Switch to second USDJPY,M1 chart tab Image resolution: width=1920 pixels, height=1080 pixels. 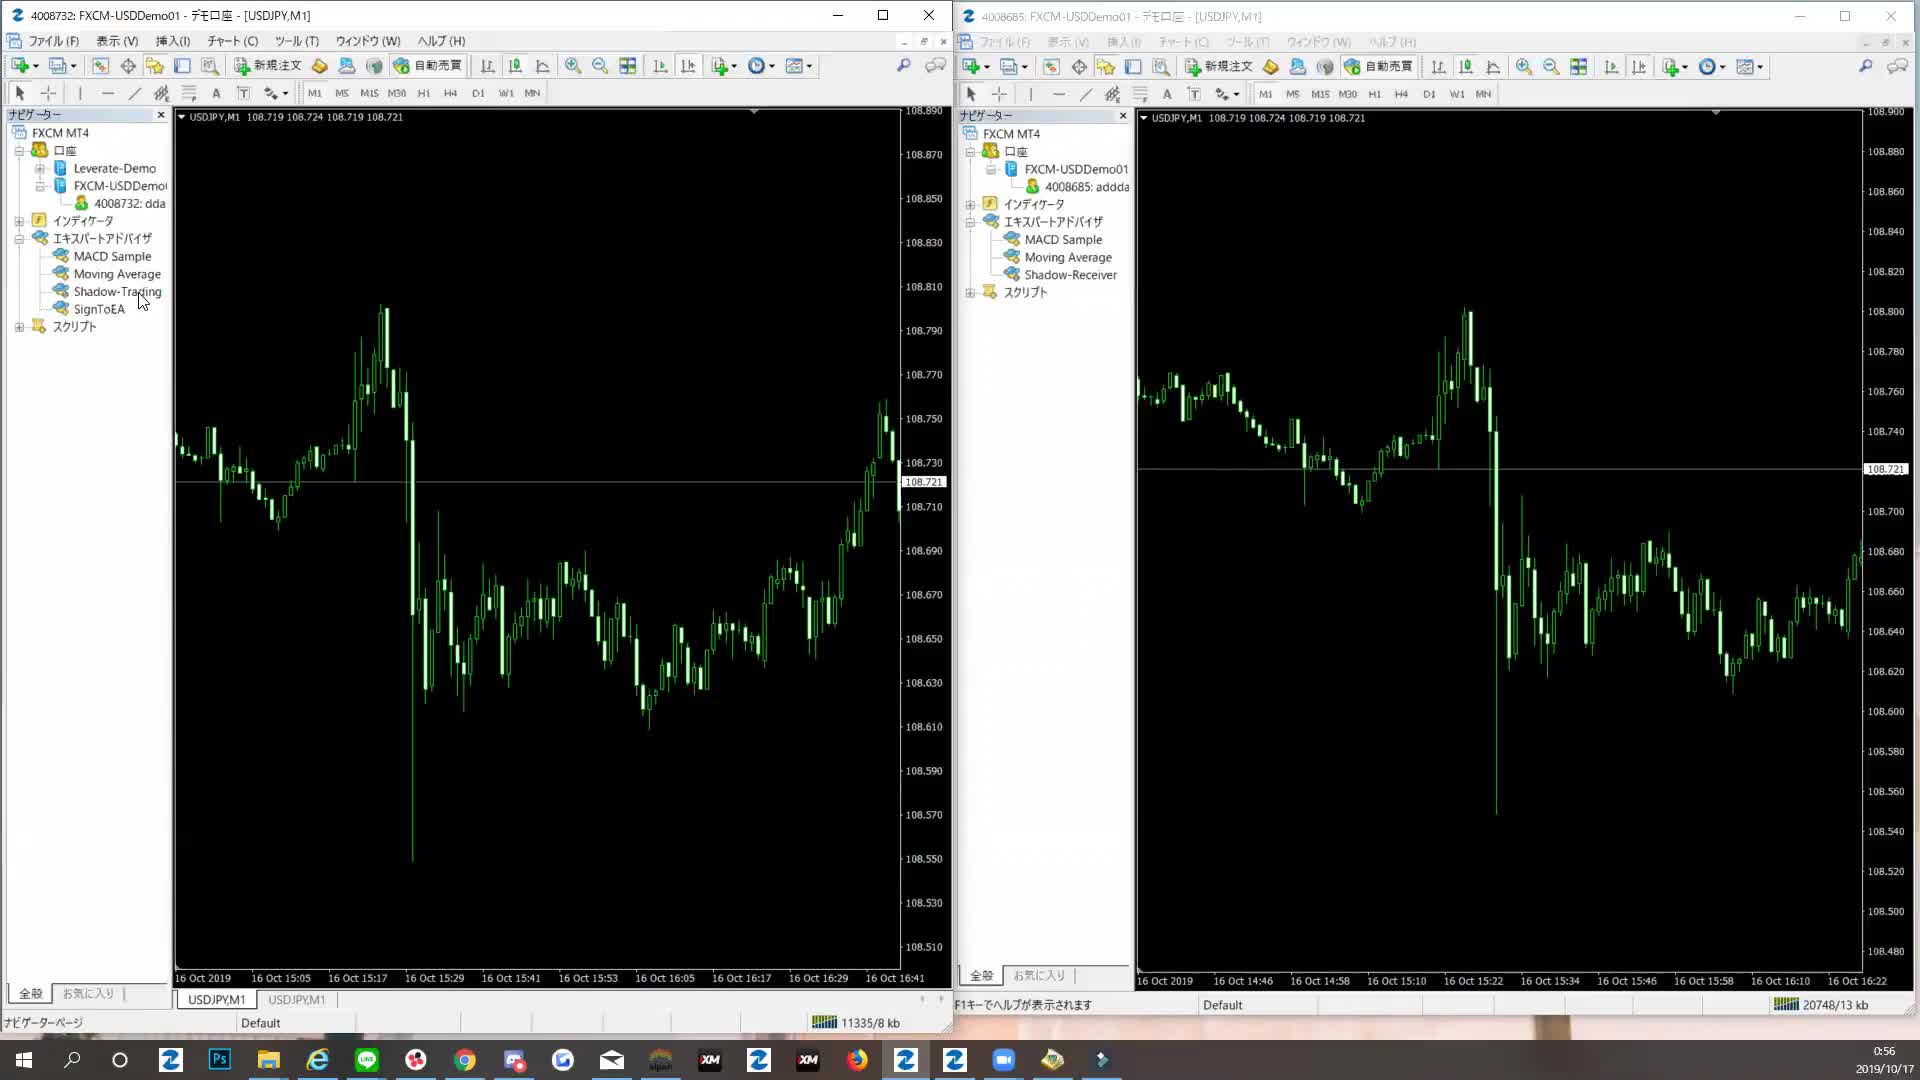click(297, 1000)
